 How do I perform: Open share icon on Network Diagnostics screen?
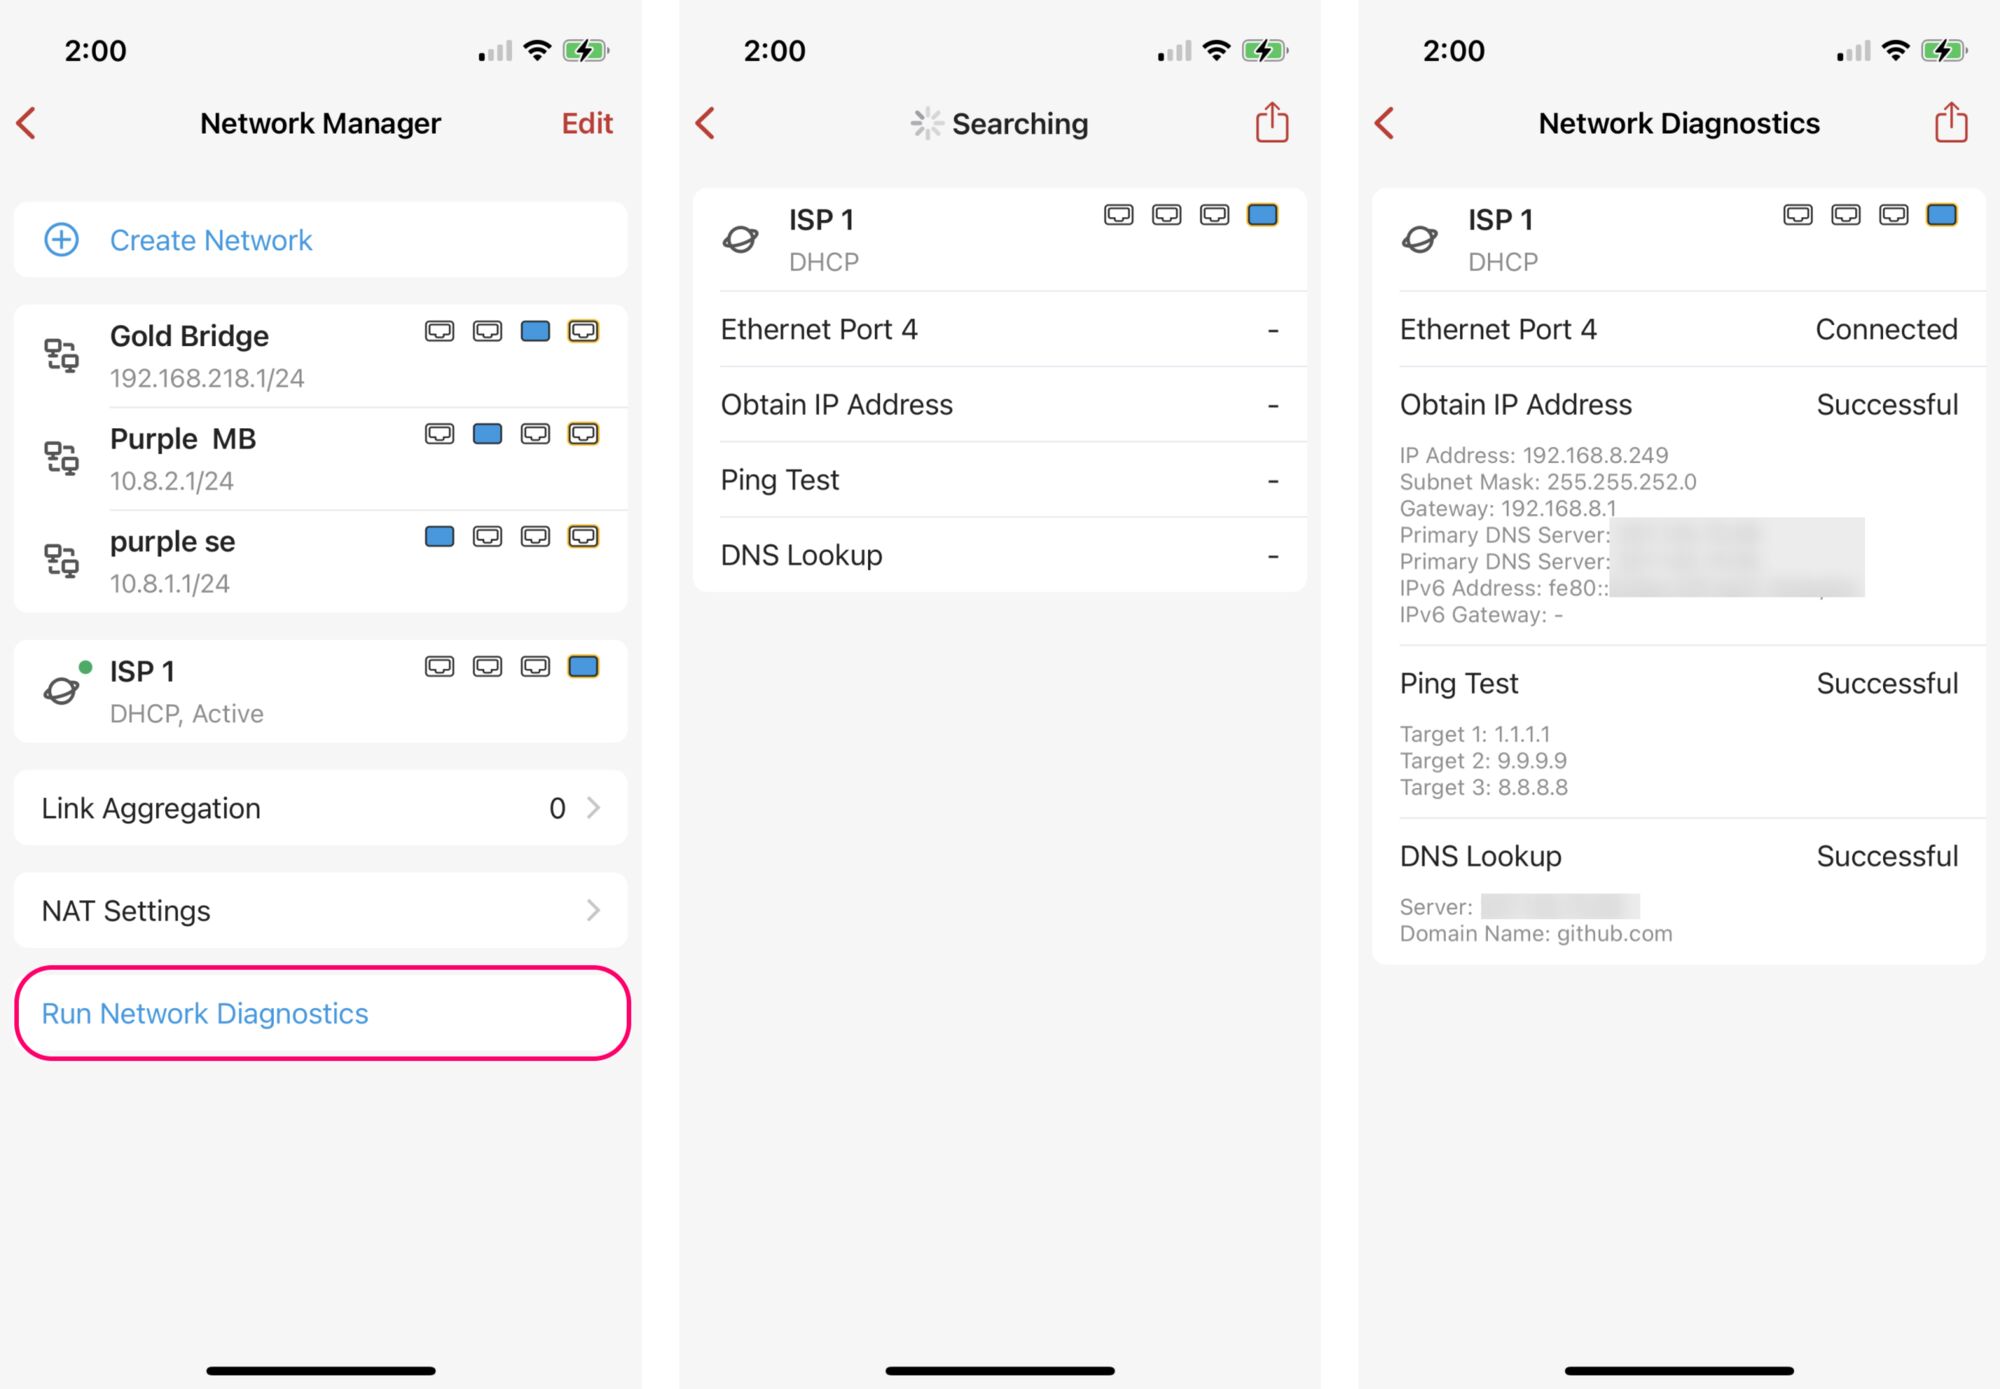click(1951, 122)
